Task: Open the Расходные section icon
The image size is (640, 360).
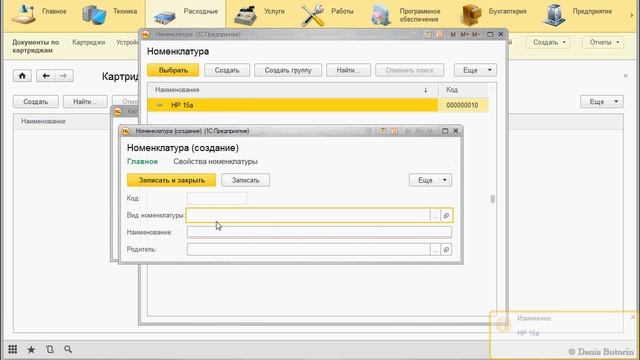Action: tap(164, 16)
